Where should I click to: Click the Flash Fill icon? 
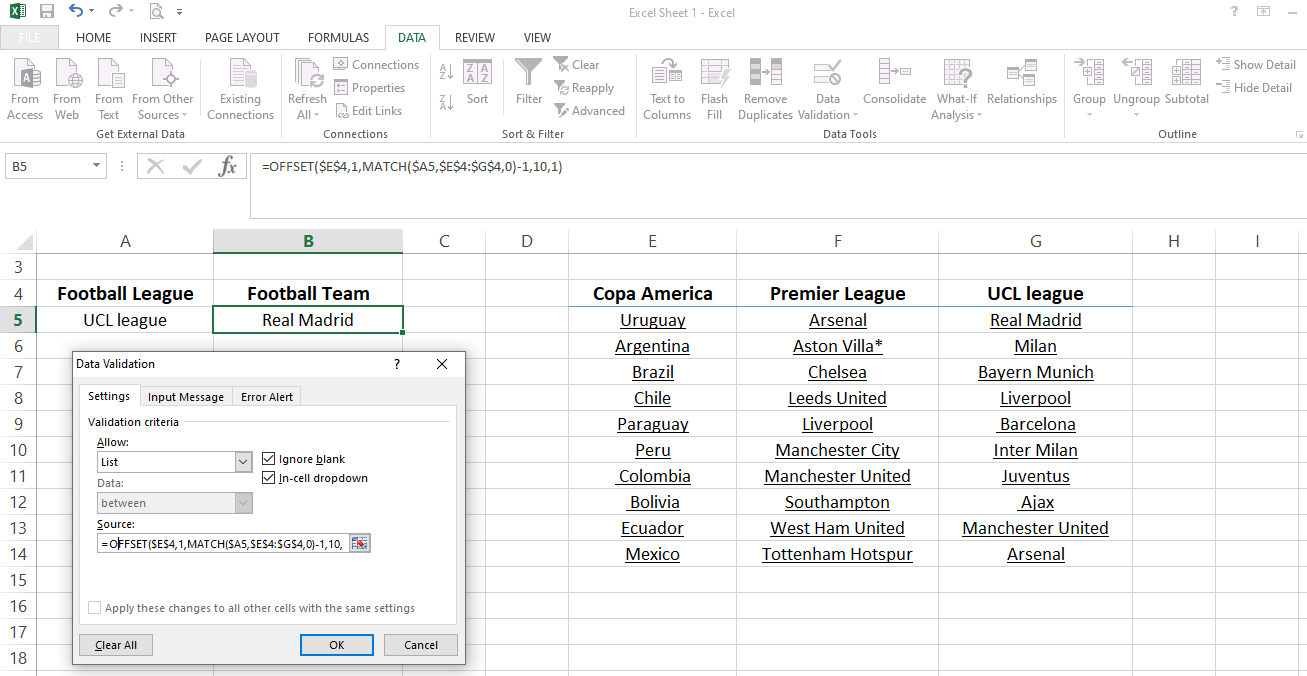click(x=714, y=76)
